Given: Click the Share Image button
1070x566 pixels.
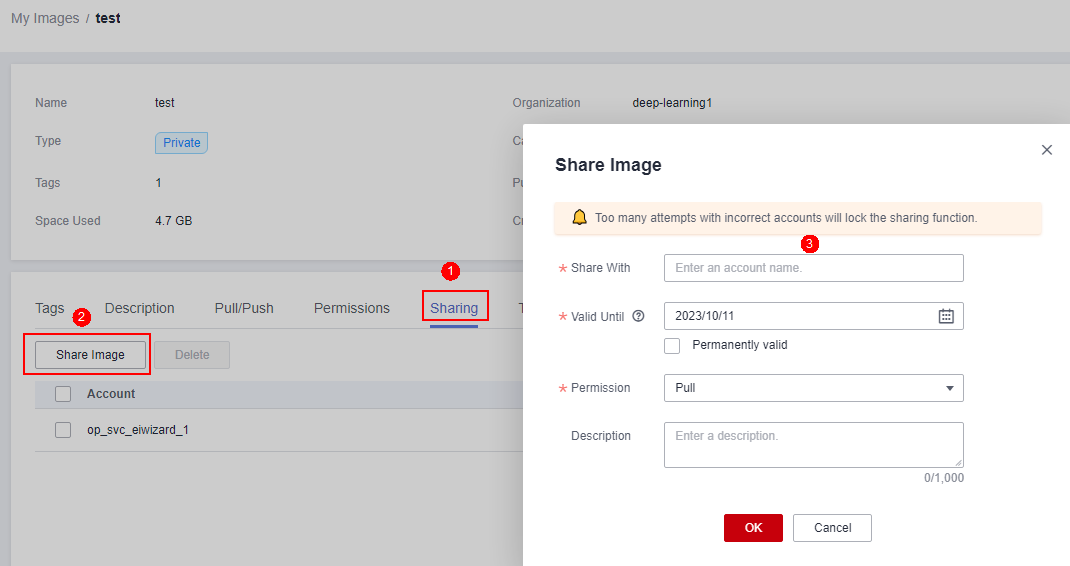Looking at the screenshot, I should tap(90, 355).
